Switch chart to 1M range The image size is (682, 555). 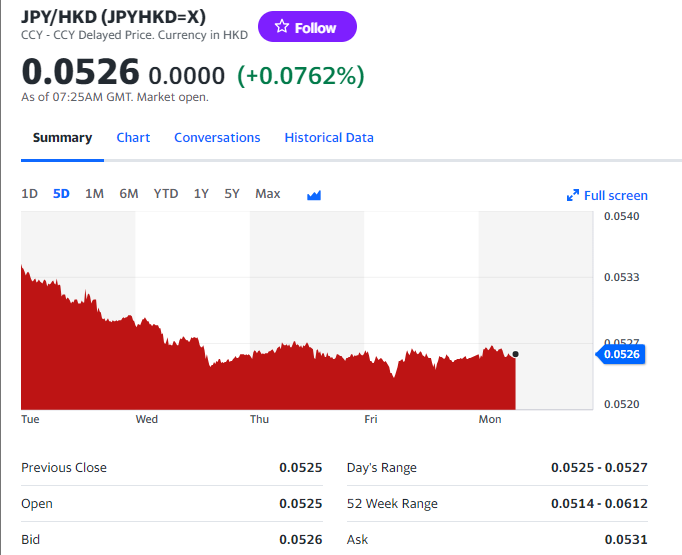coord(94,194)
